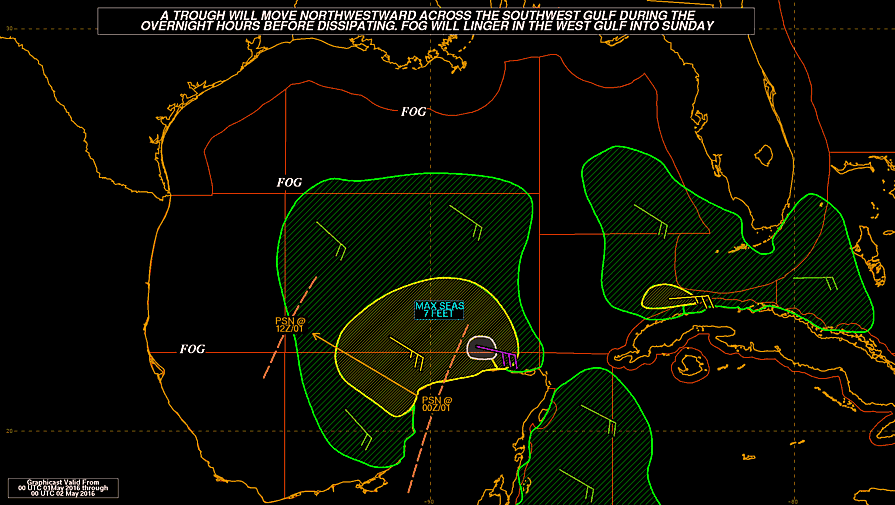Click the lowest FOG label in the southwest Gulf
895x505 pixels.
coord(192,349)
